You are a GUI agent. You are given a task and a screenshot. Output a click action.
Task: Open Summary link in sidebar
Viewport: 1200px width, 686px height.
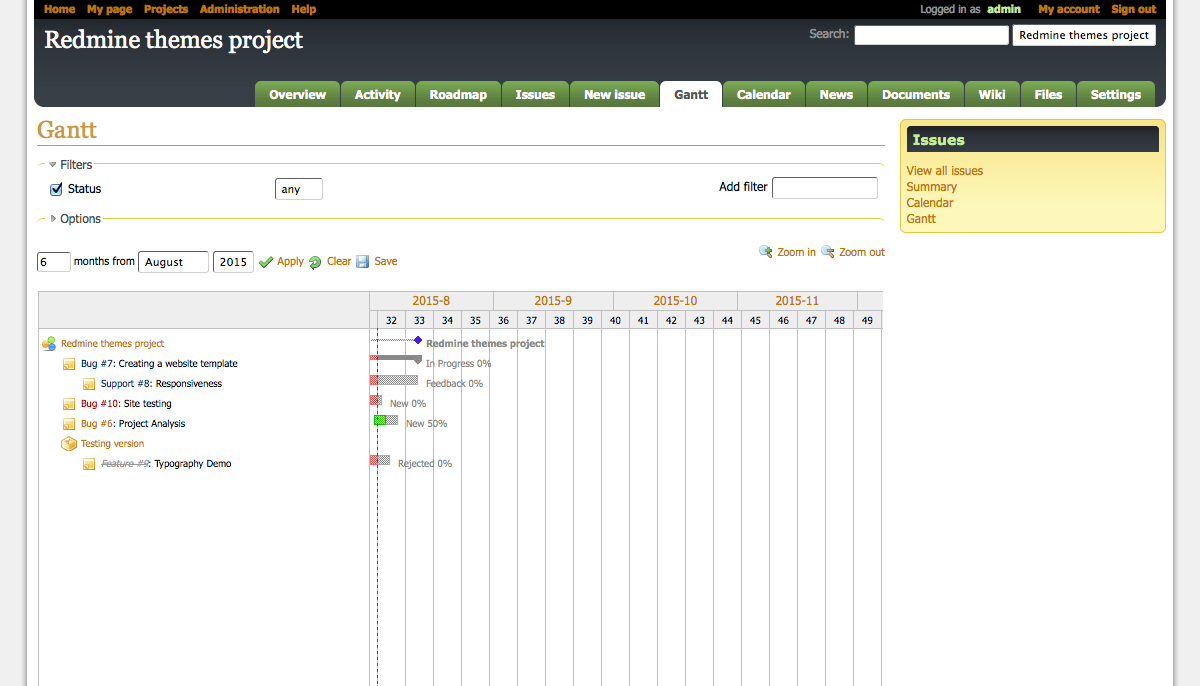(x=932, y=187)
